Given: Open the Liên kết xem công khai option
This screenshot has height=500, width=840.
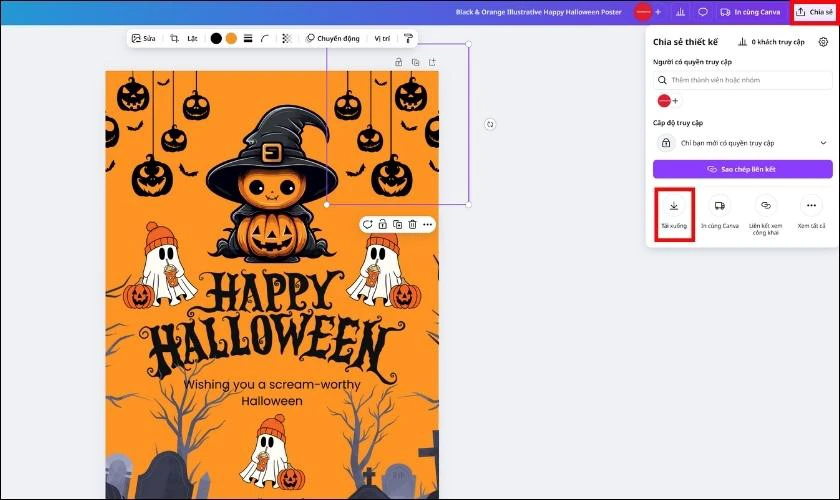Looking at the screenshot, I should click(765, 212).
